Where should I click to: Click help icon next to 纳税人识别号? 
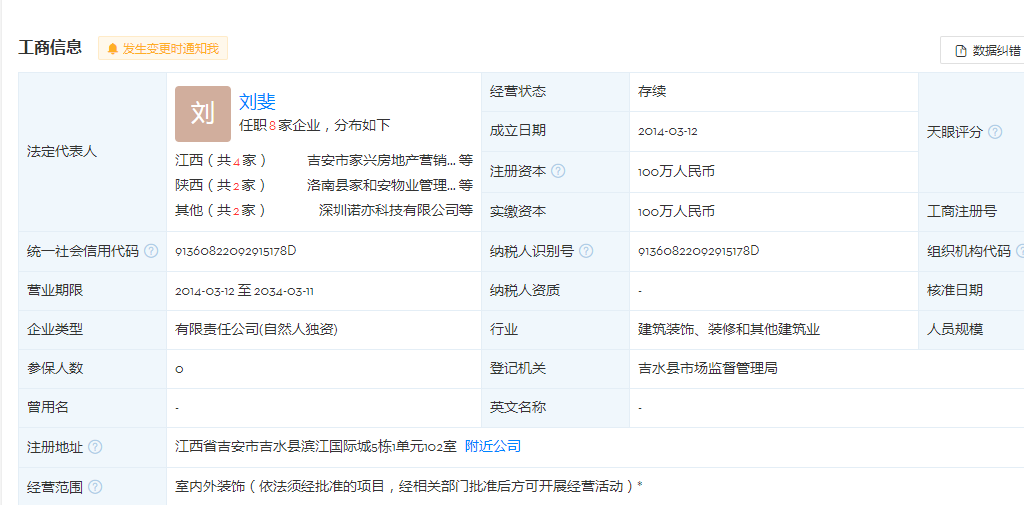click(586, 251)
